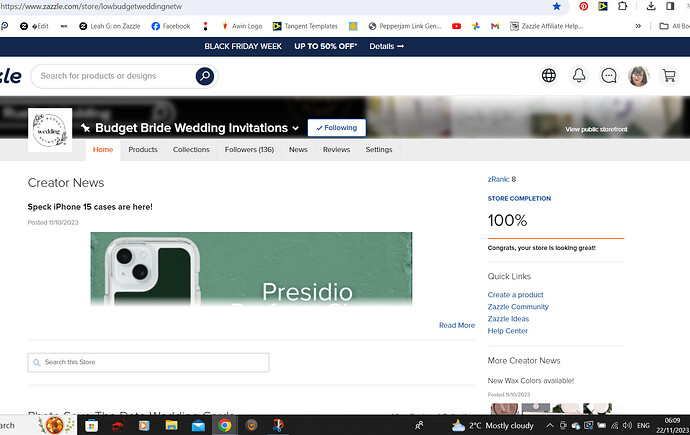Open the profile avatar menu
Viewport: 690px width, 435px height.
[x=639, y=76]
